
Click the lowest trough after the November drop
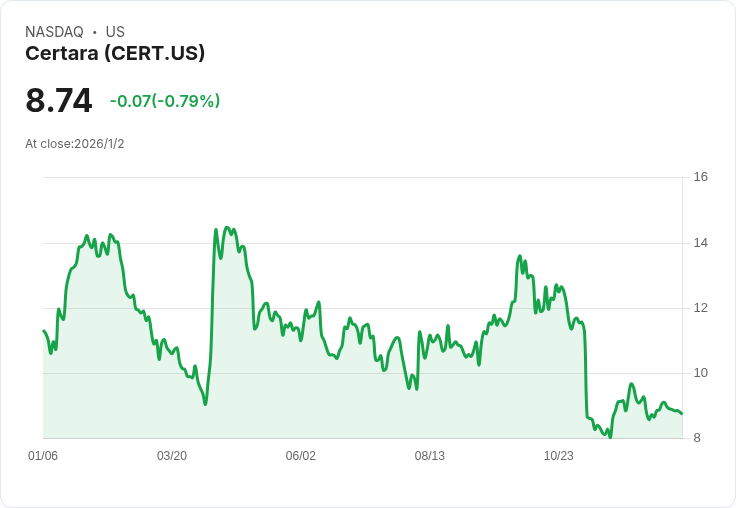610,437
